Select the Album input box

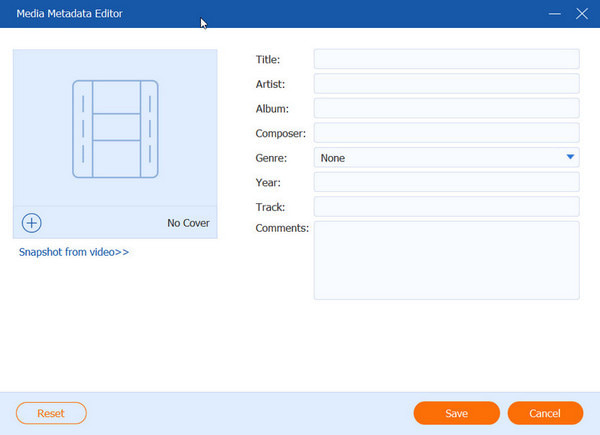(x=446, y=108)
